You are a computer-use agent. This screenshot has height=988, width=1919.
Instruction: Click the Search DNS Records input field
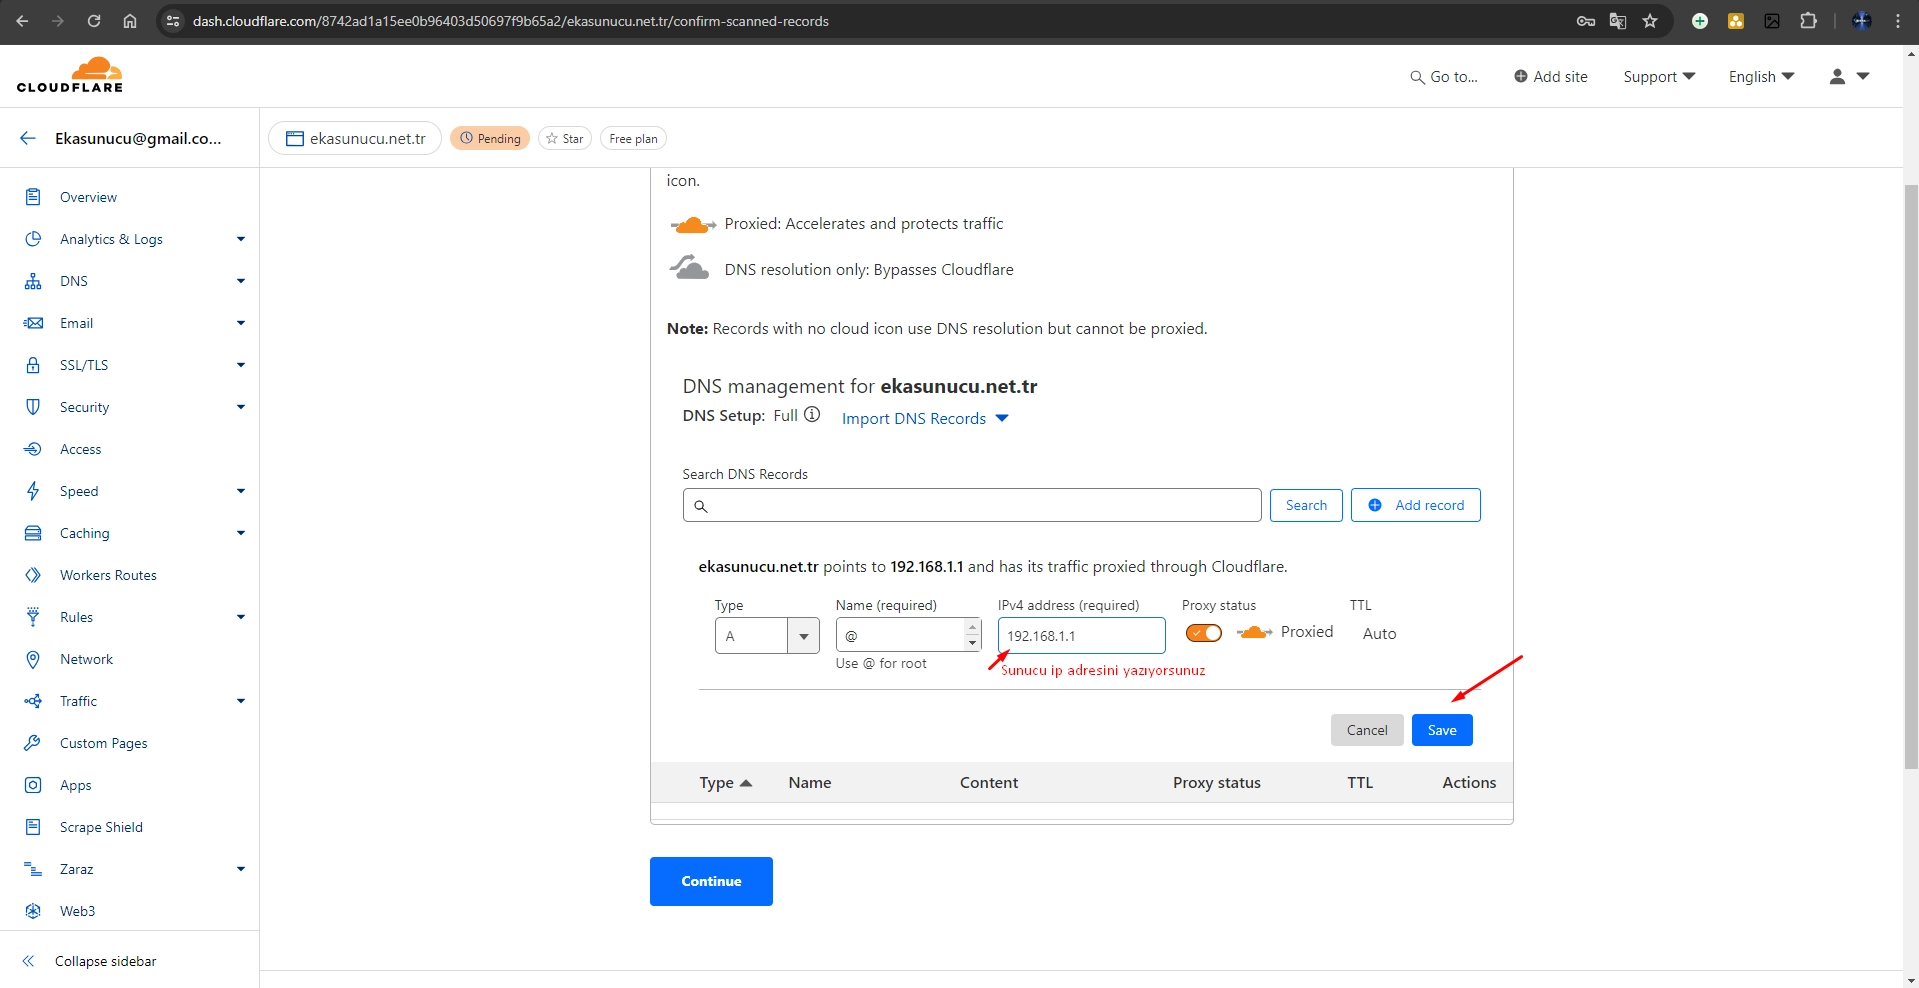(972, 505)
